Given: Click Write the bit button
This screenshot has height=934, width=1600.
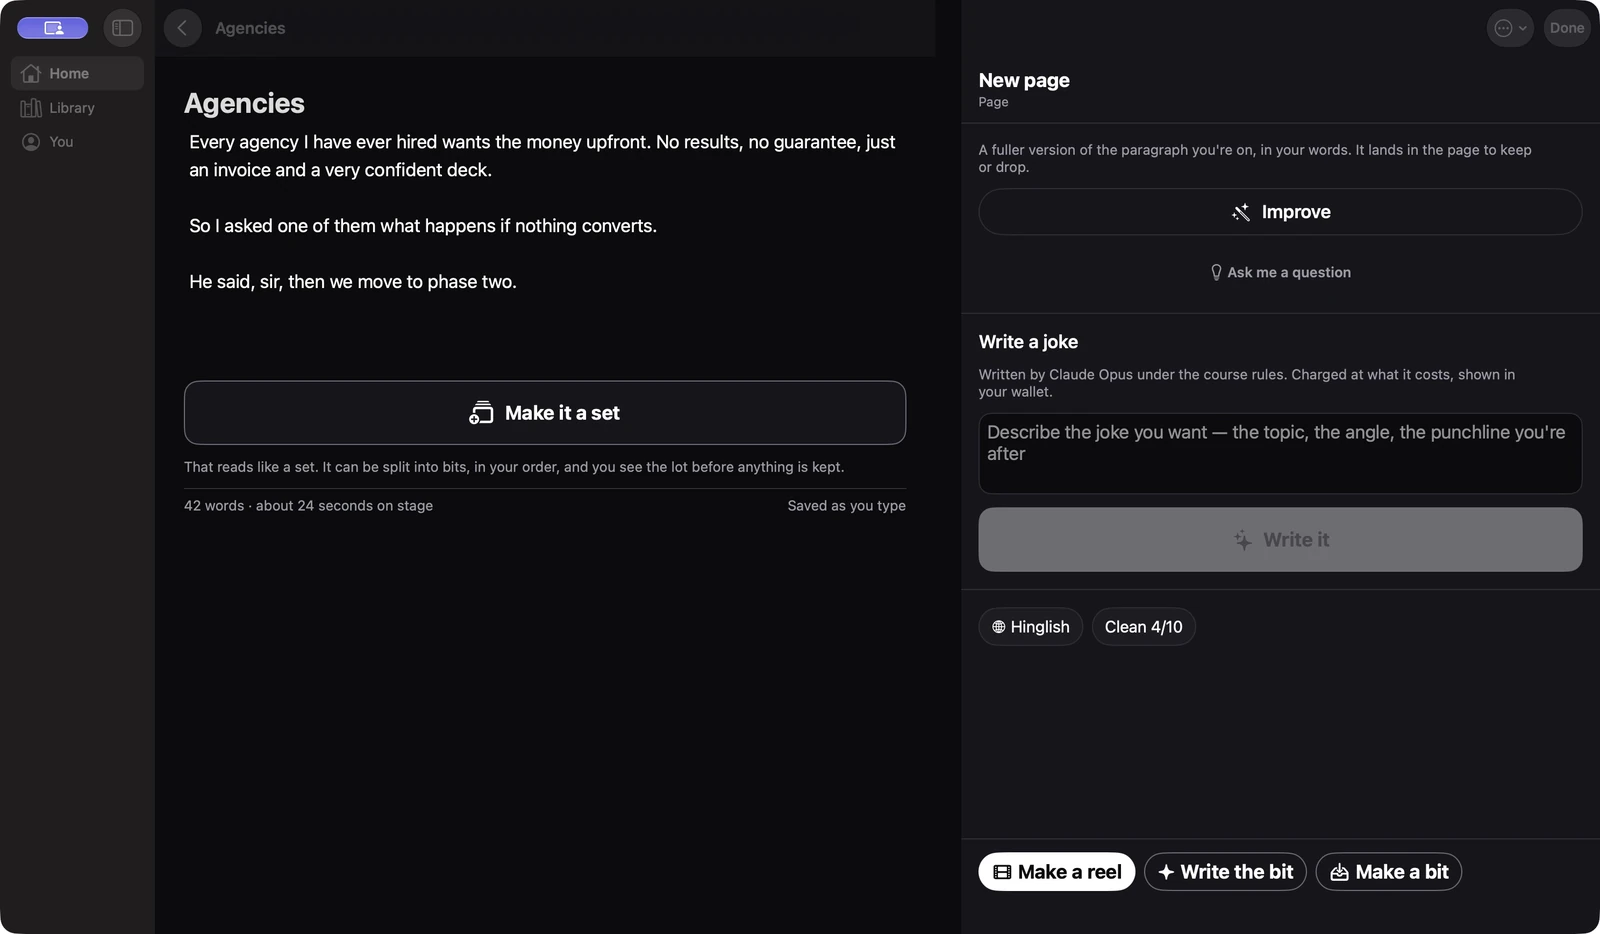Looking at the screenshot, I should click(1225, 872).
